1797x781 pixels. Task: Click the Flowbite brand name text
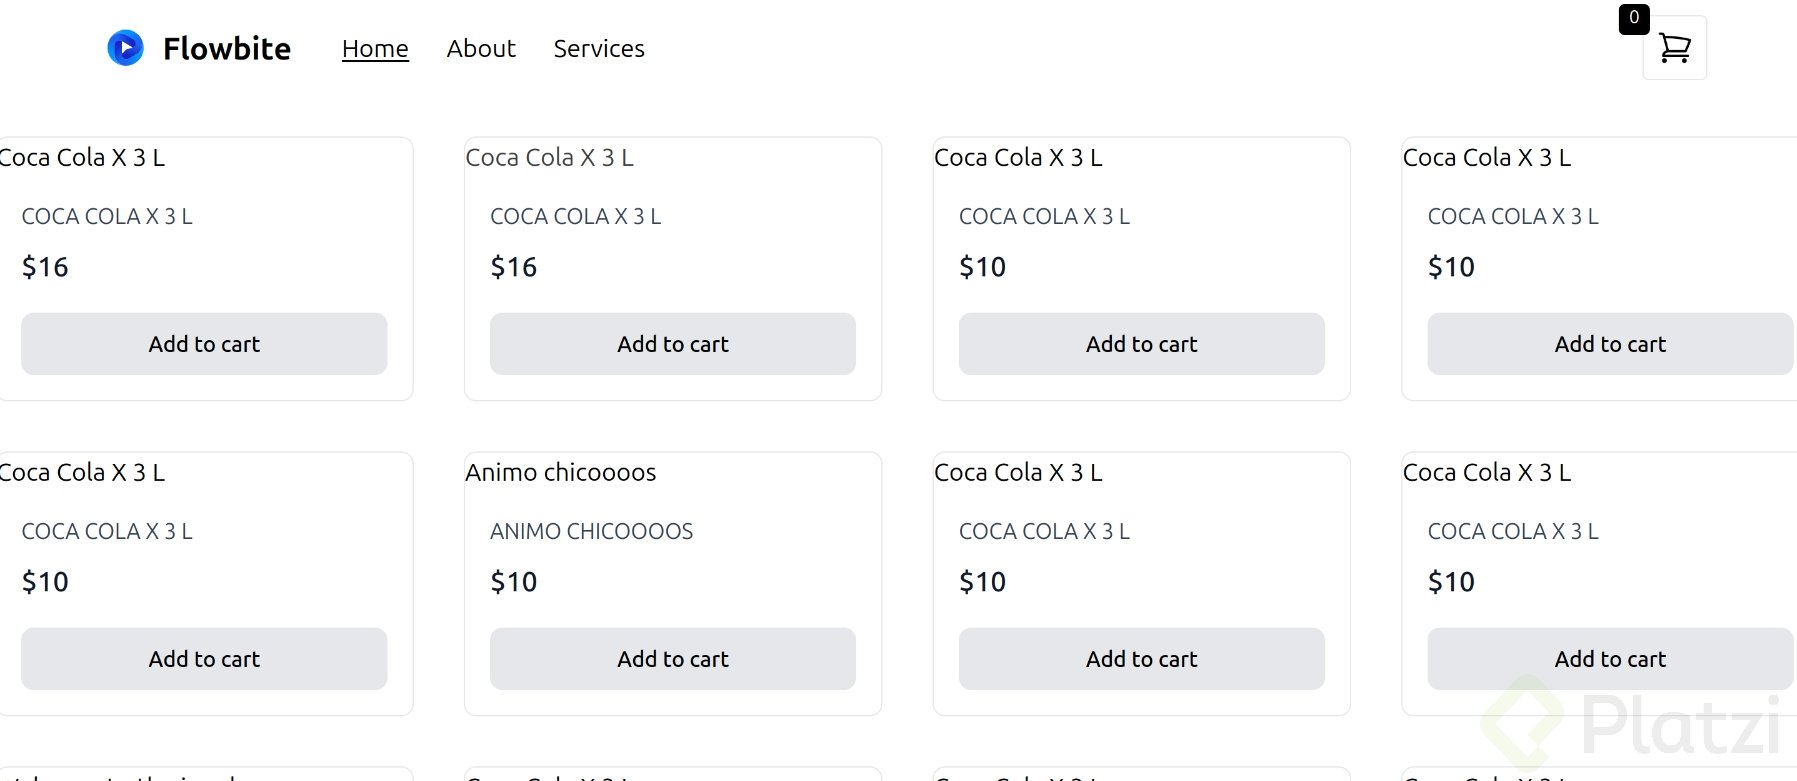pos(227,48)
